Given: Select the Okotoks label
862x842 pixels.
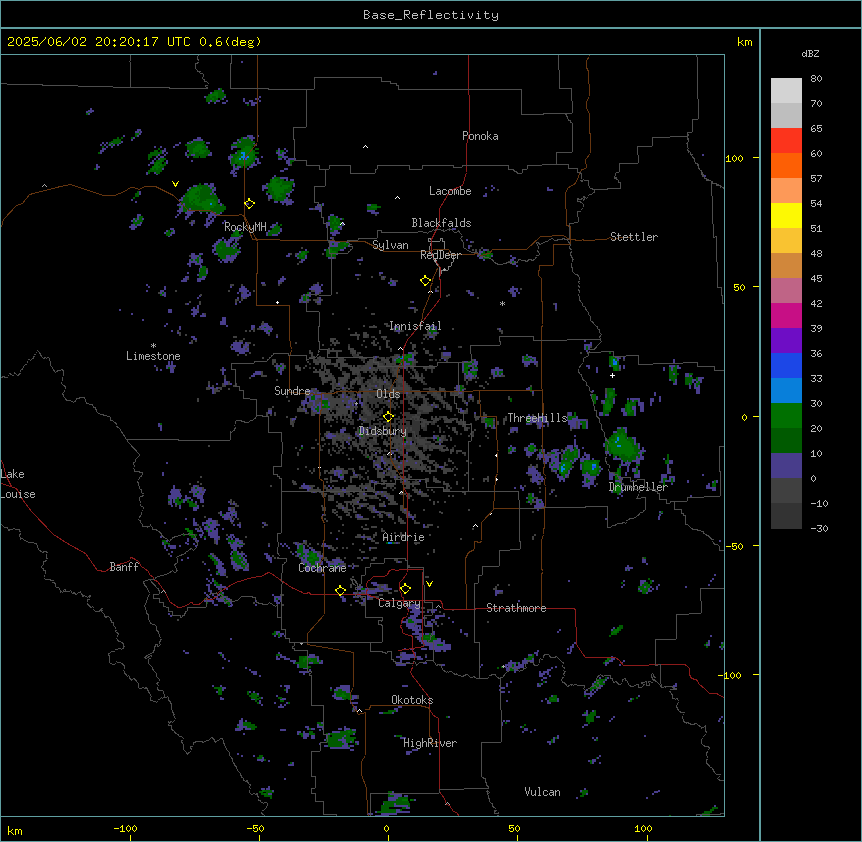Looking at the screenshot, I should click(x=412, y=700).
